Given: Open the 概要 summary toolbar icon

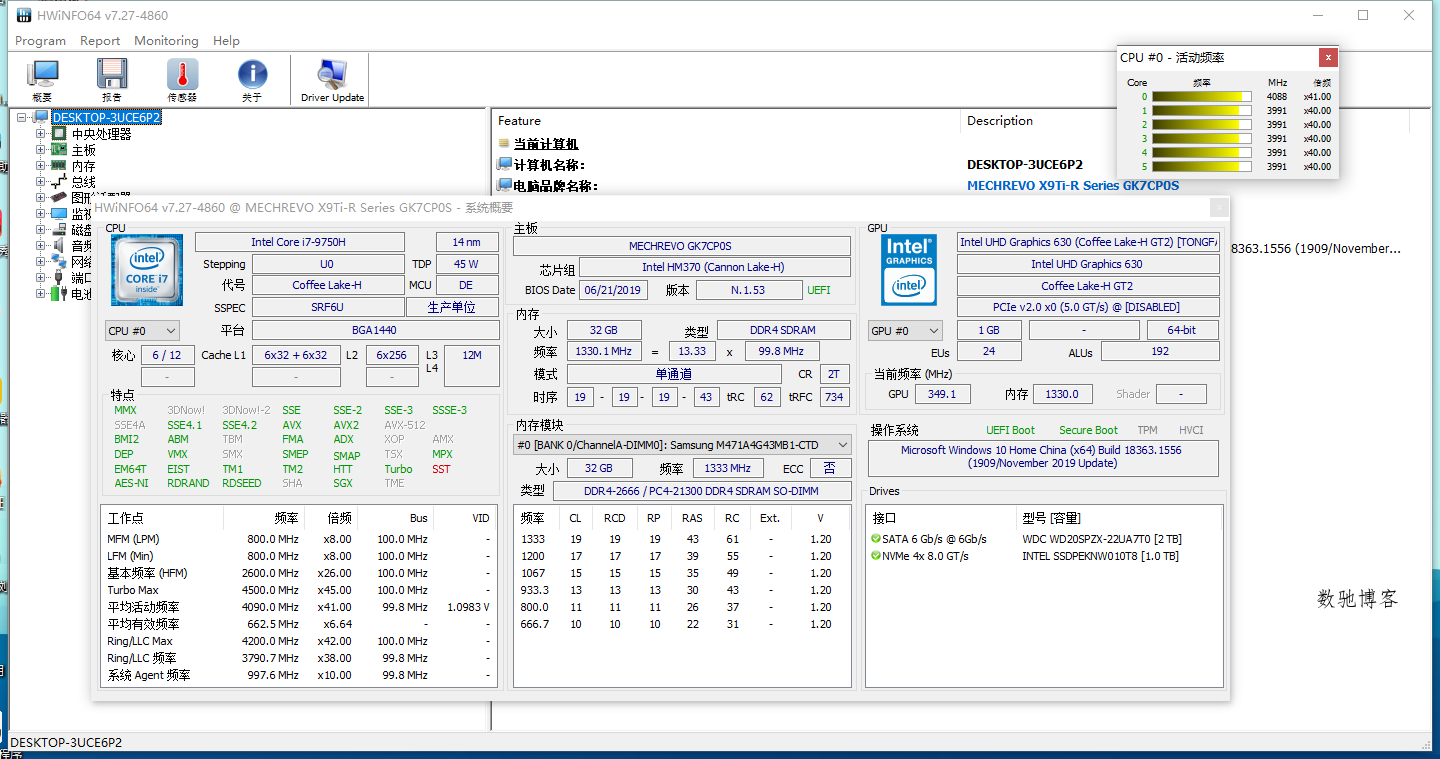Looking at the screenshot, I should click(x=42, y=75).
